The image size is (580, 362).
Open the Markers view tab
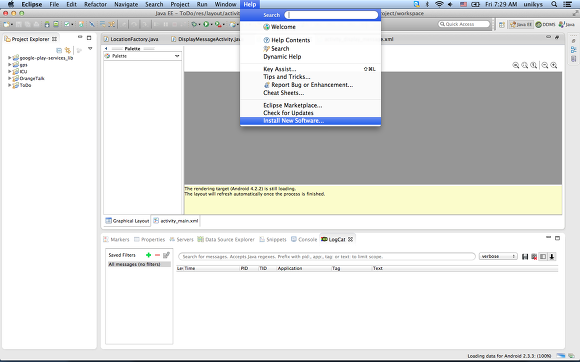coord(116,240)
